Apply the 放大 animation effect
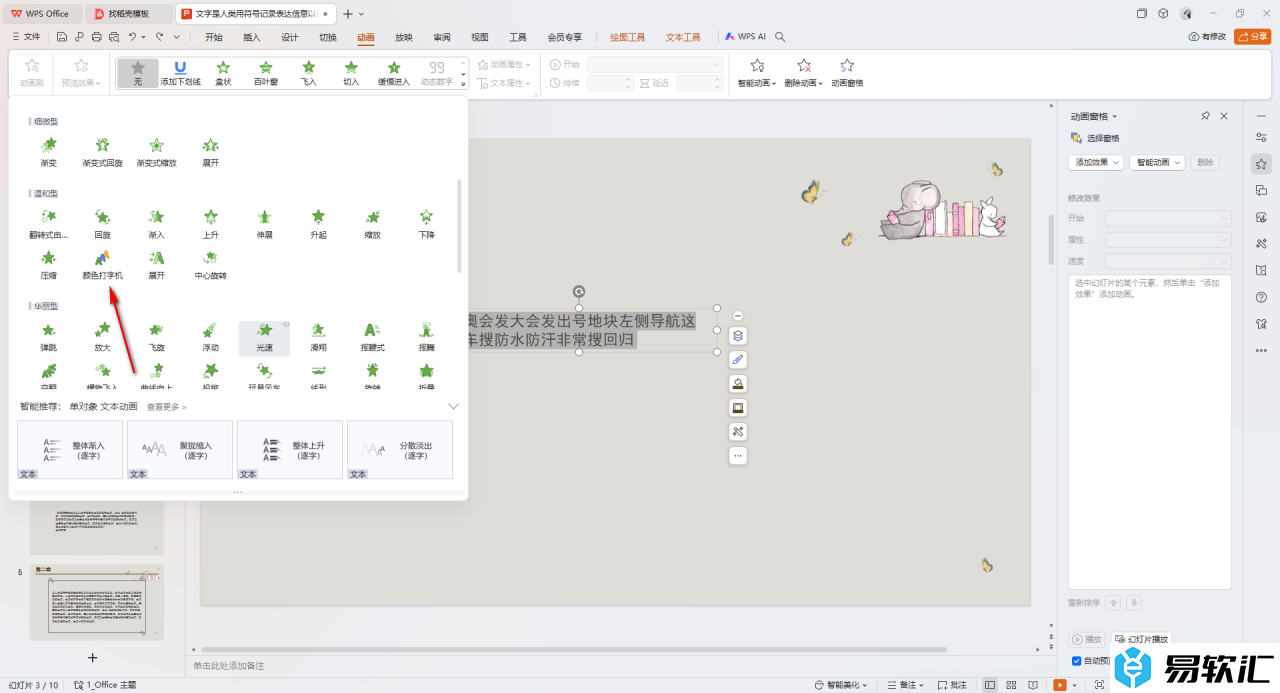This screenshot has width=1280, height=693. point(102,337)
